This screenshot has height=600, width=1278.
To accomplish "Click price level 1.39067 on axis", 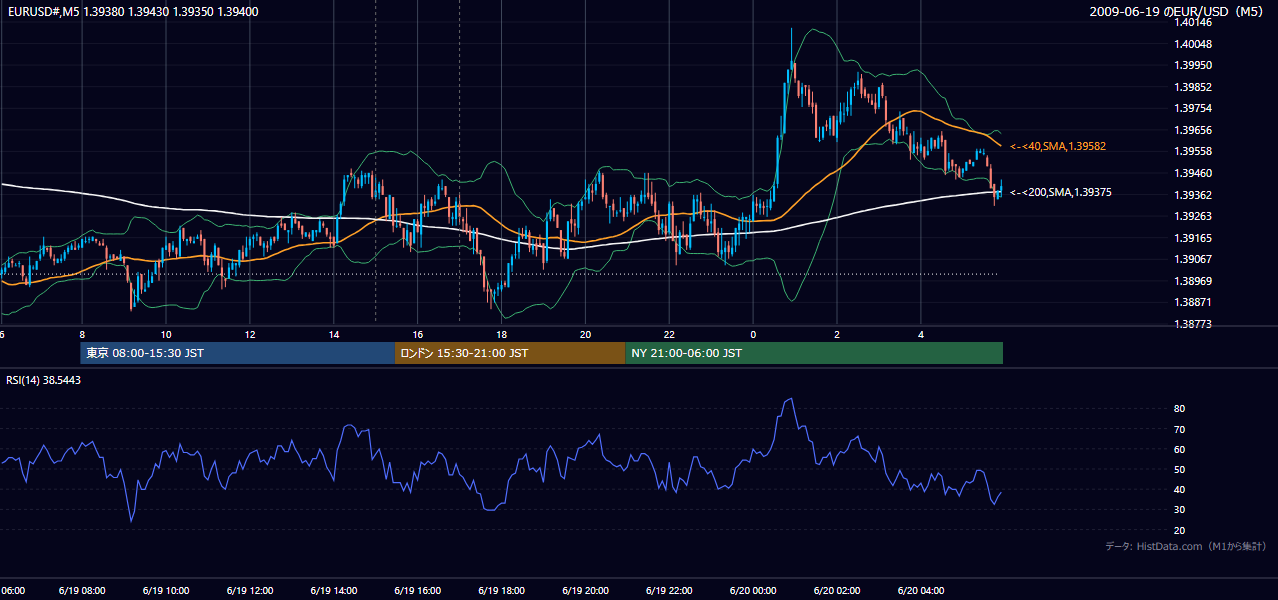I will pos(1194,259).
